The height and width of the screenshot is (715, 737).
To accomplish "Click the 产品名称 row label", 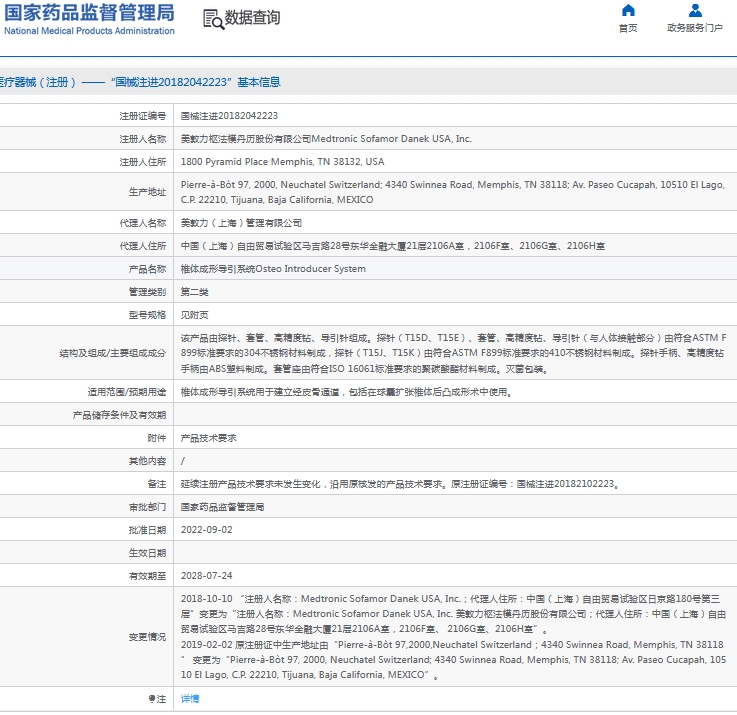I will (x=148, y=269).
